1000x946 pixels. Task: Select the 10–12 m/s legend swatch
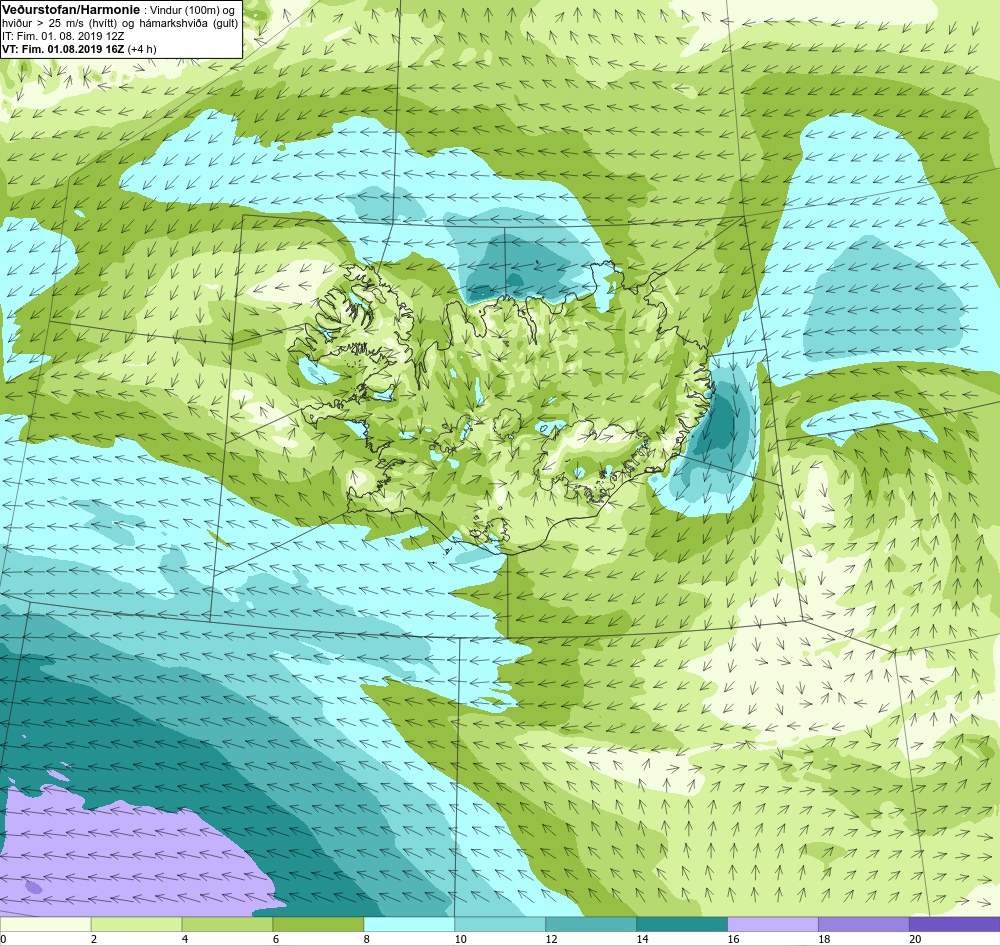pyautogui.click(x=500, y=924)
